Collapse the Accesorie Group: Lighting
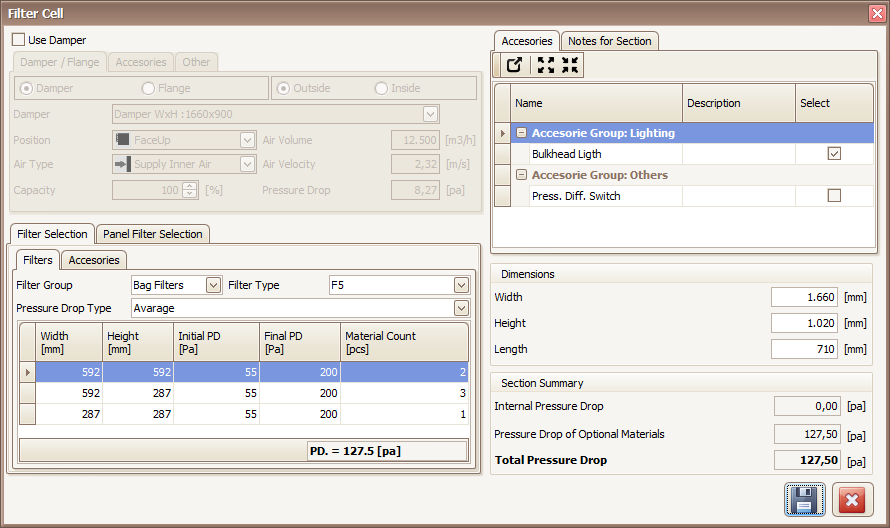The height and width of the screenshot is (528, 890). (522, 133)
